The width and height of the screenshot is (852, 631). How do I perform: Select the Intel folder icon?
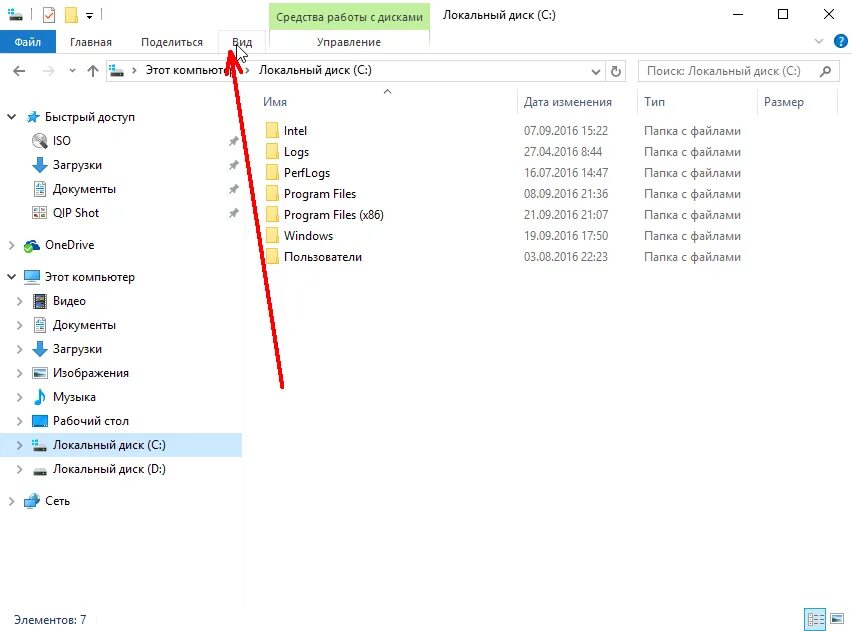click(x=272, y=130)
